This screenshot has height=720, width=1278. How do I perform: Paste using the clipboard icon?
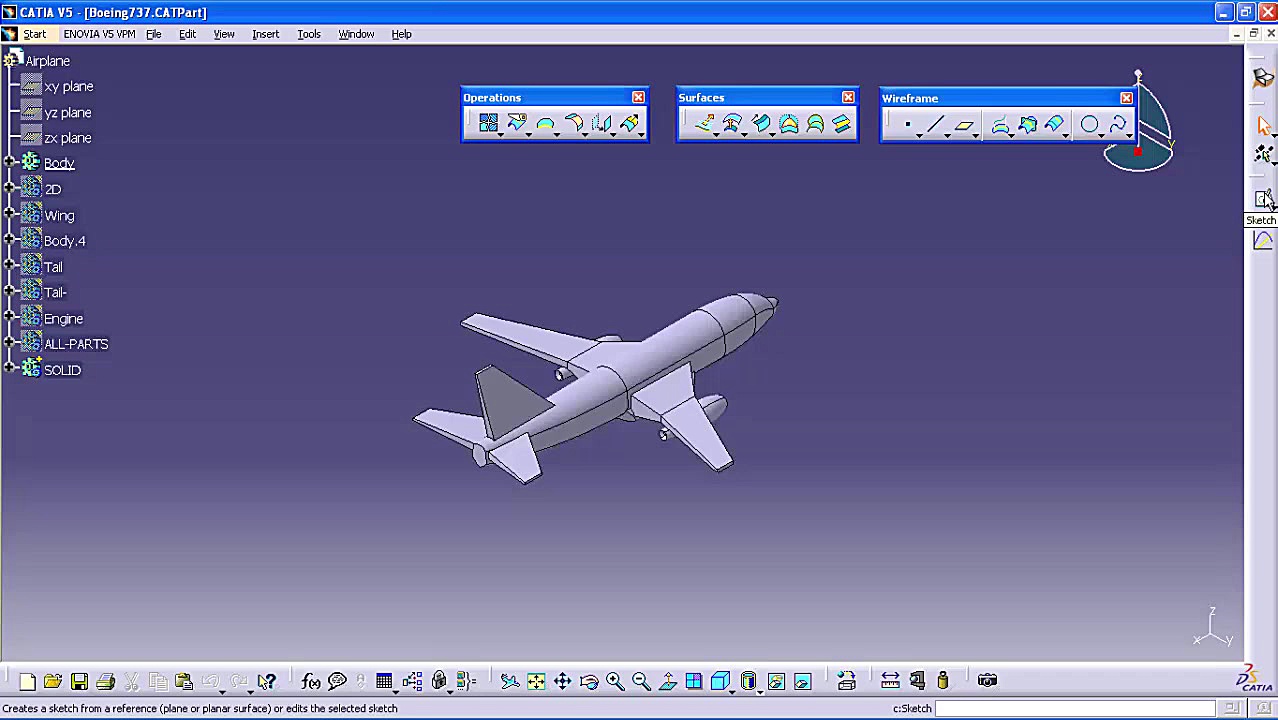coord(184,681)
